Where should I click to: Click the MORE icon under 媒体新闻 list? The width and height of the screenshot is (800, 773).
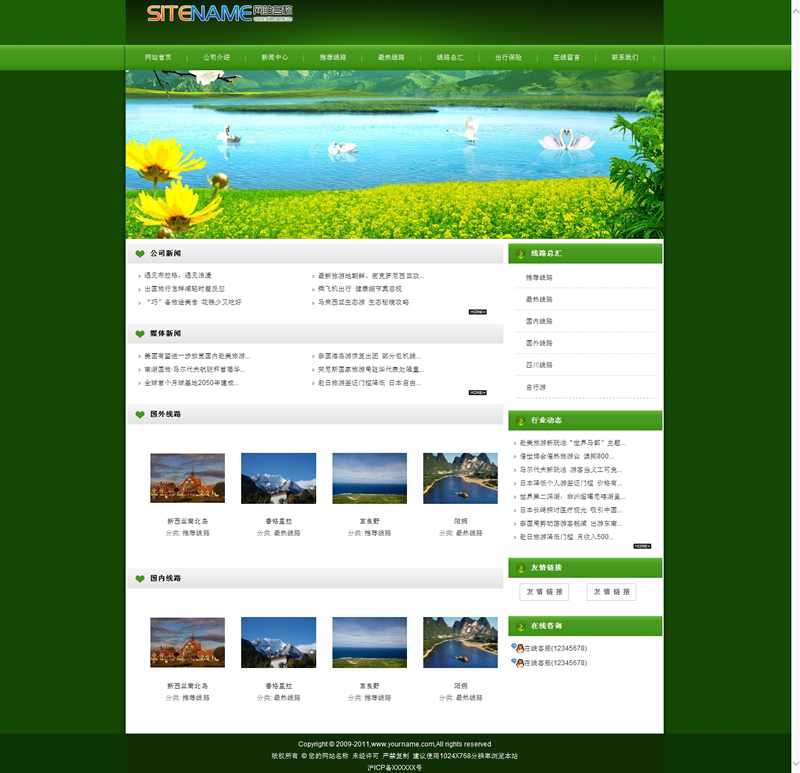[x=477, y=392]
